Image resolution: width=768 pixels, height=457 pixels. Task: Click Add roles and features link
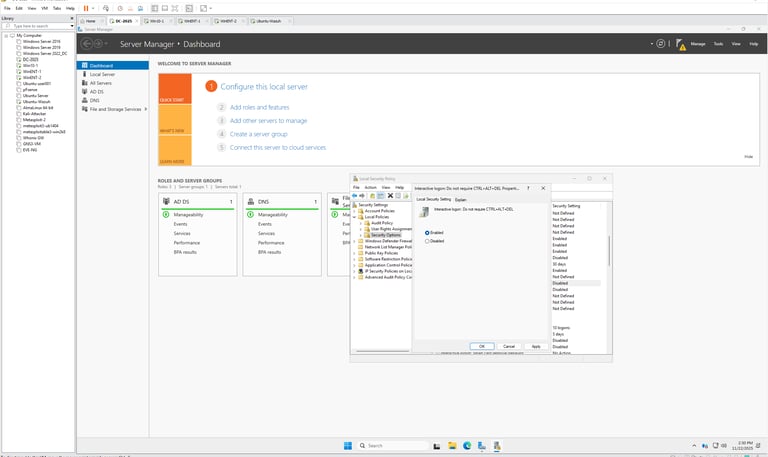click(260, 107)
